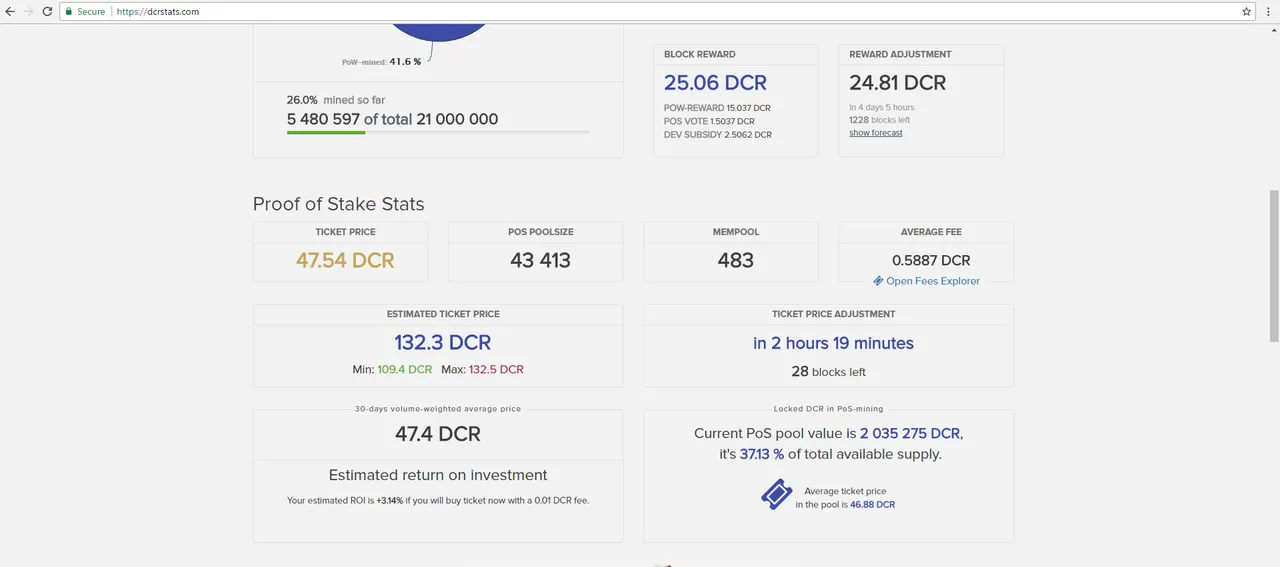The image size is (1280, 567).
Task: Click the PoW-mined 41.6 % label
Action: tap(381, 62)
